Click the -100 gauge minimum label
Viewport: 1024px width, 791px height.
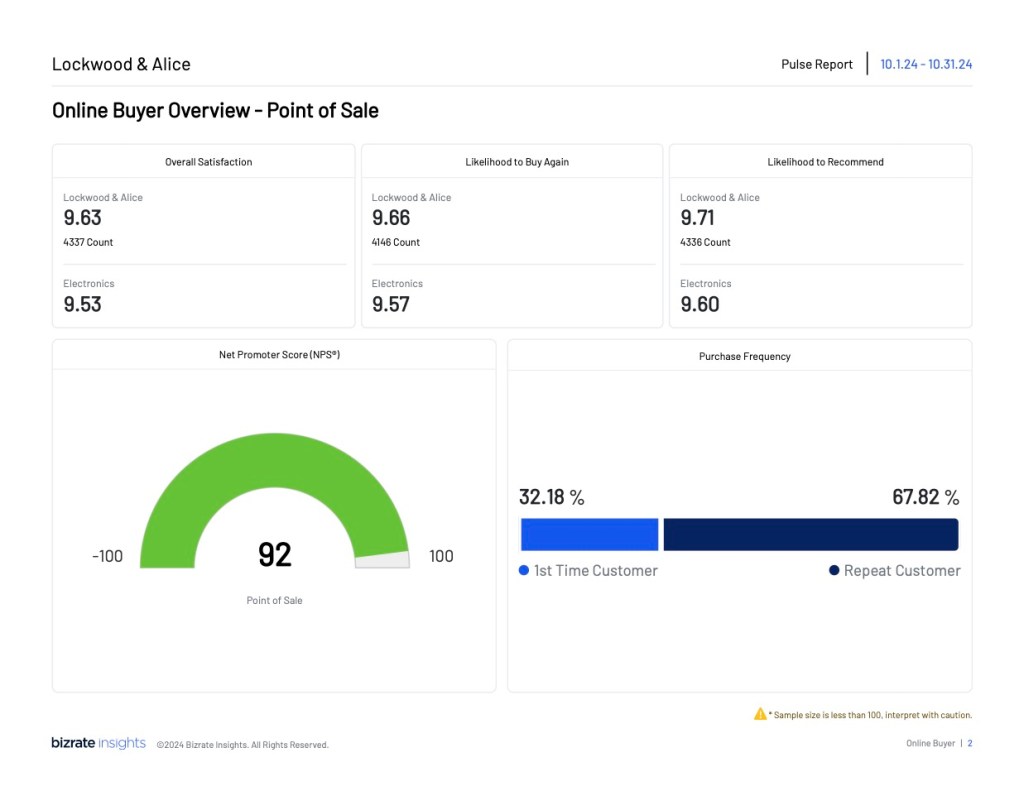point(108,557)
